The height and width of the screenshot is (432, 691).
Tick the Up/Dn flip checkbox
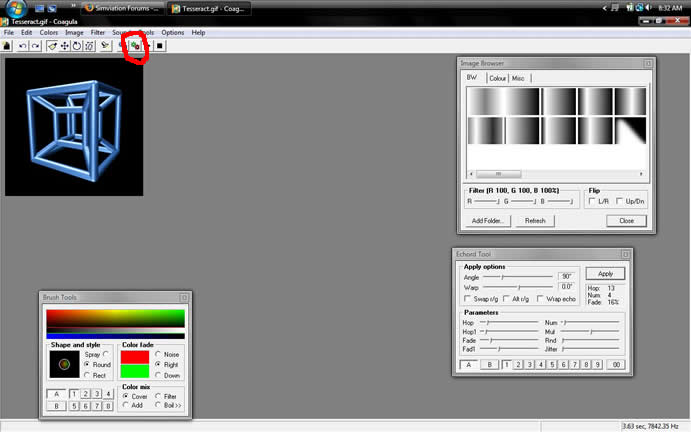coord(619,201)
